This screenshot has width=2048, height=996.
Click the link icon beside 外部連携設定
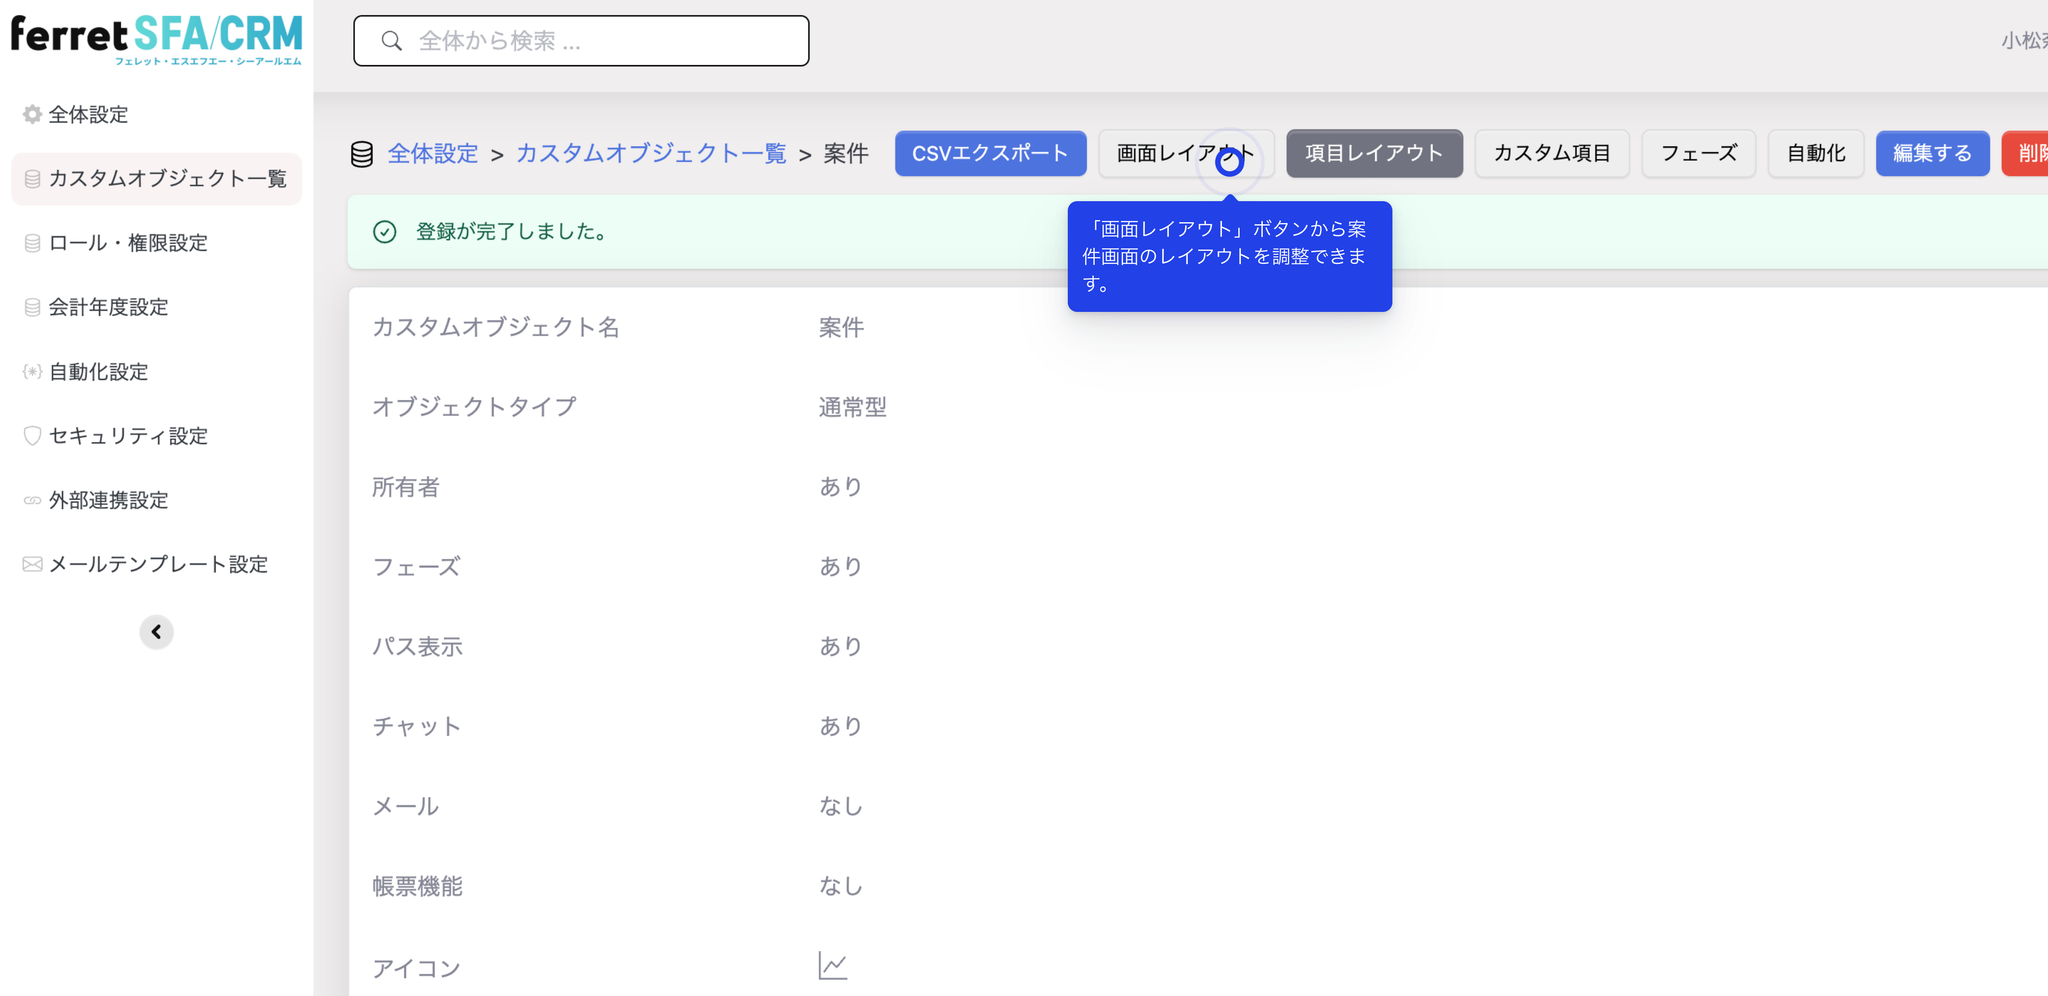click(32, 500)
